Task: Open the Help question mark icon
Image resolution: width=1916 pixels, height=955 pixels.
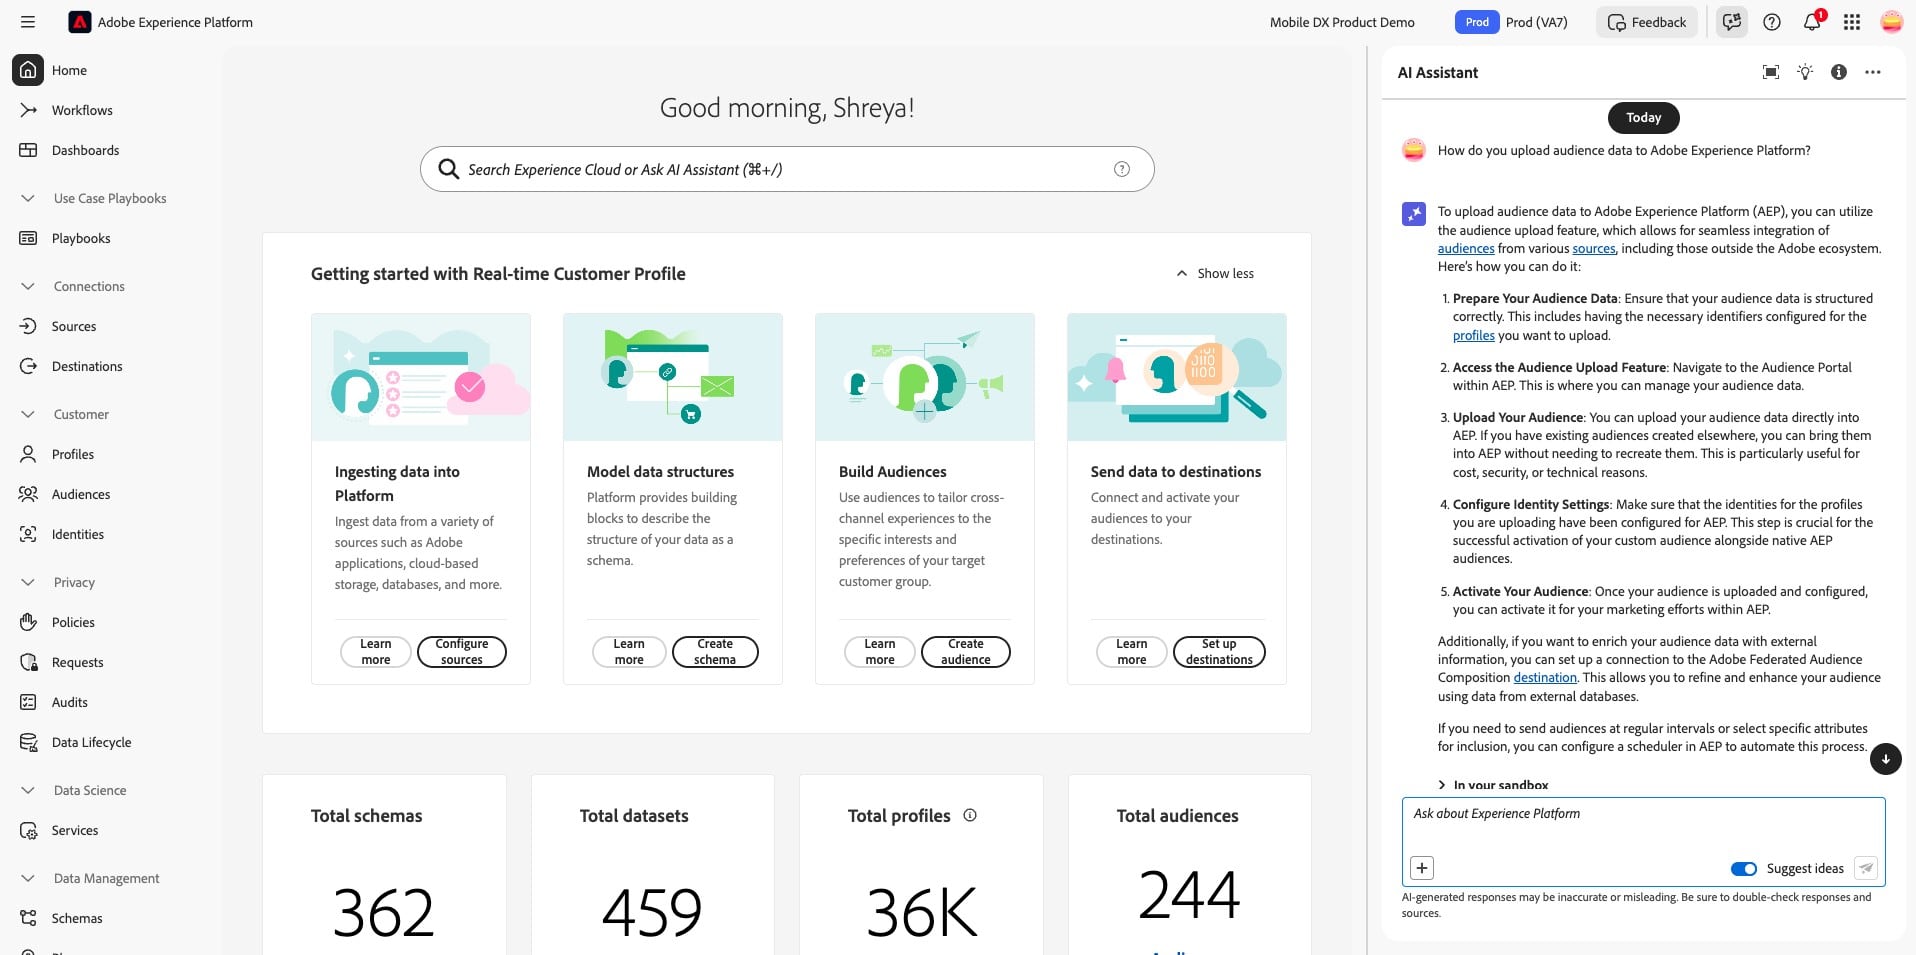Action: pos(1772,22)
